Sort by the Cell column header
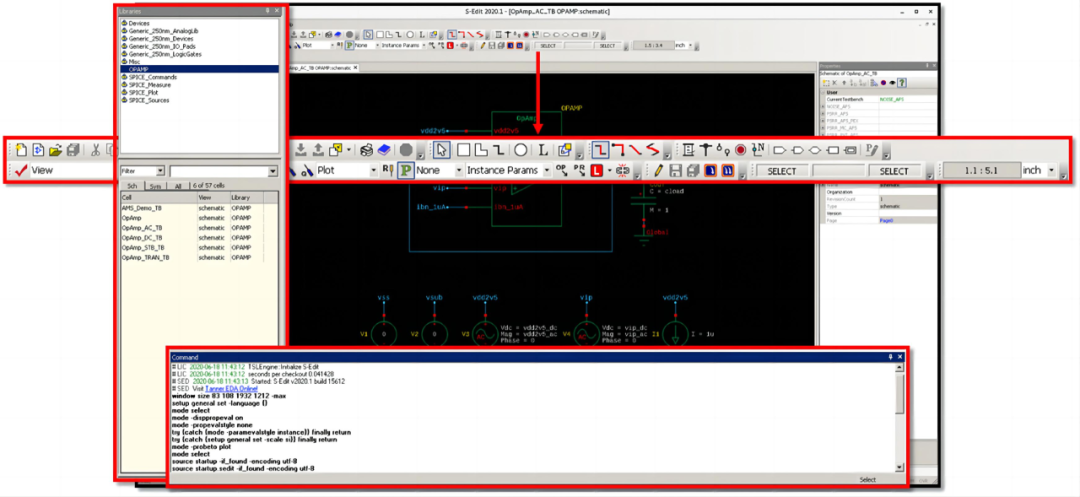The width and height of the screenshot is (1080, 497). pyautogui.click(x=158, y=197)
